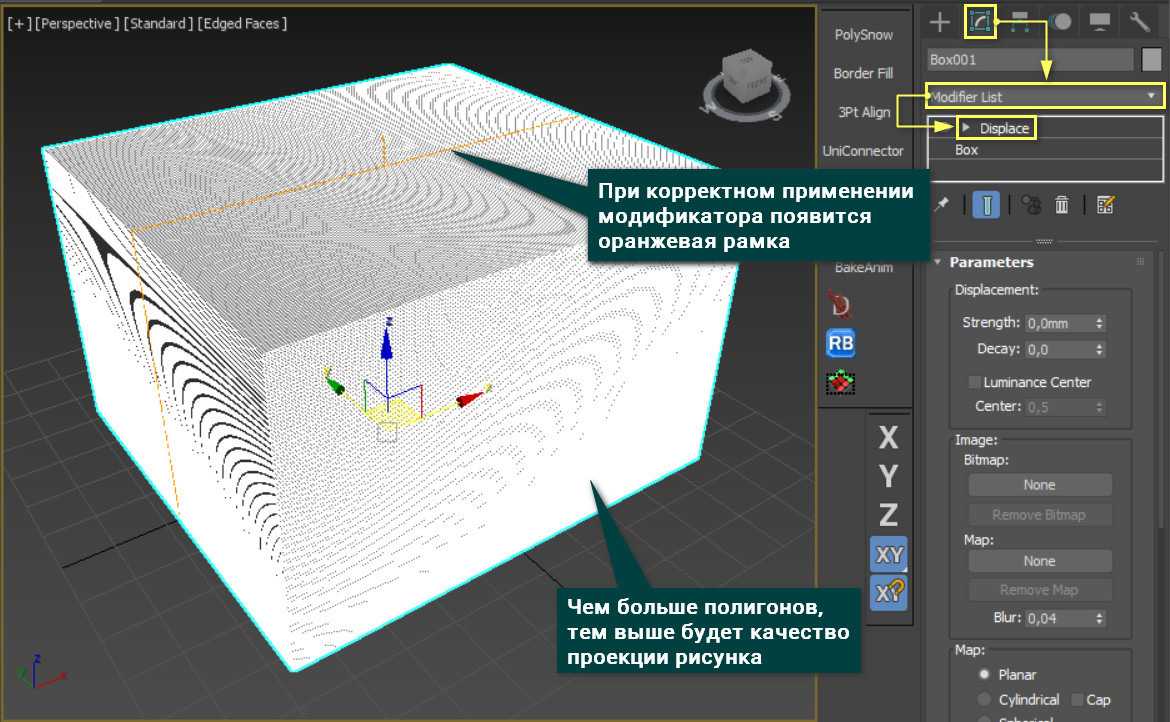Open the Edged Faces viewport menu
The height and width of the screenshot is (722, 1170).
point(243,23)
